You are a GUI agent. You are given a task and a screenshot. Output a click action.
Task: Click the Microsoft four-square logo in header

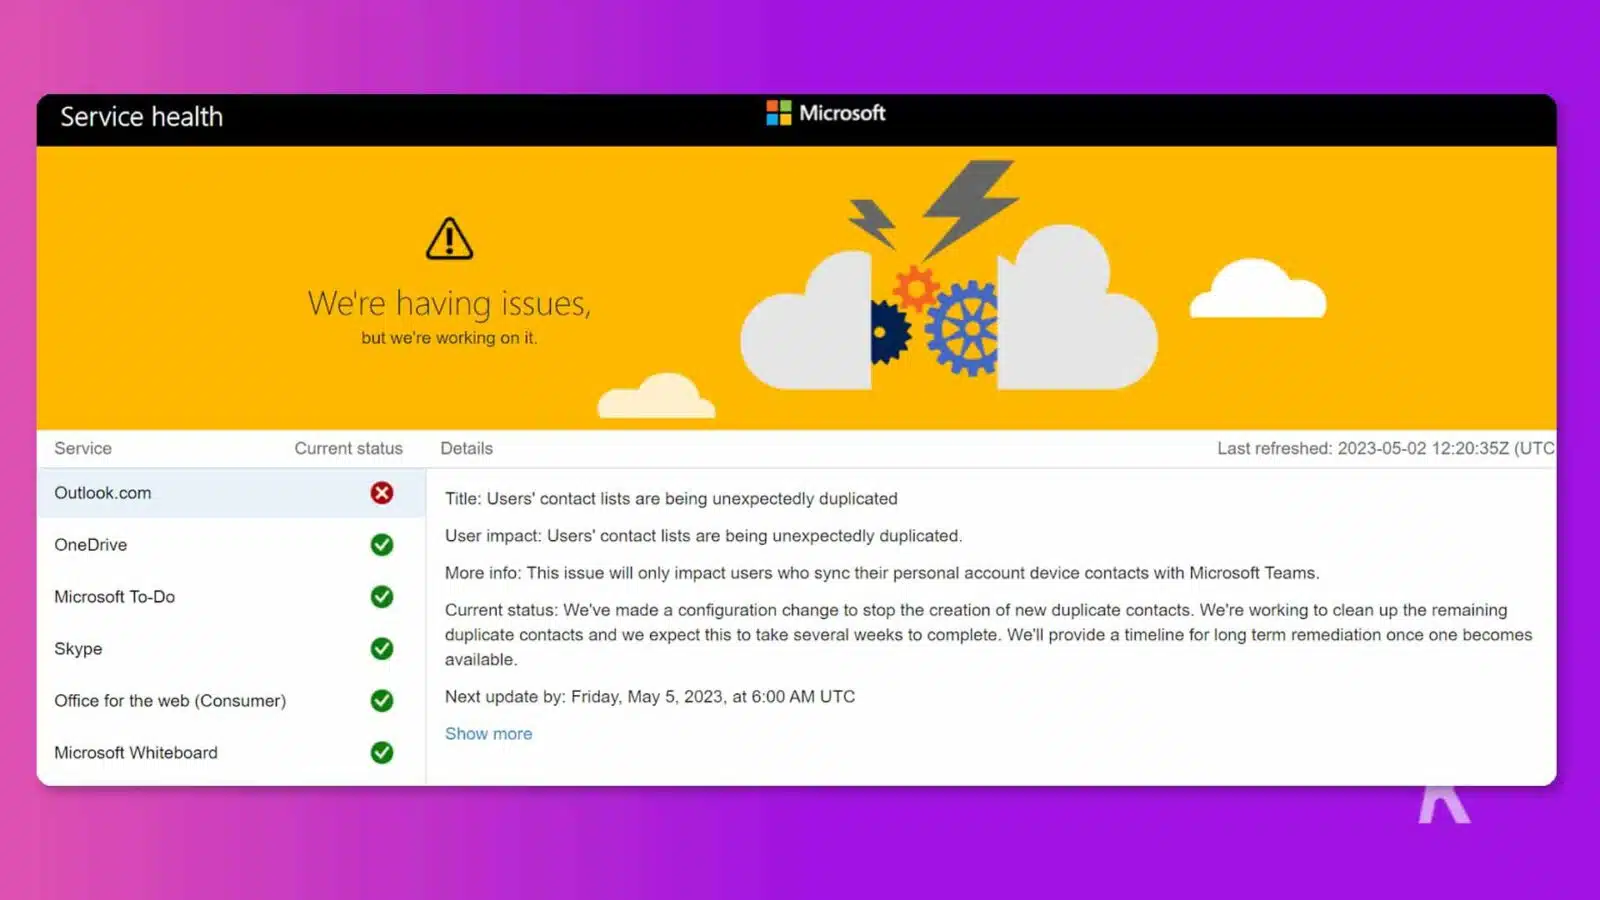click(x=779, y=113)
